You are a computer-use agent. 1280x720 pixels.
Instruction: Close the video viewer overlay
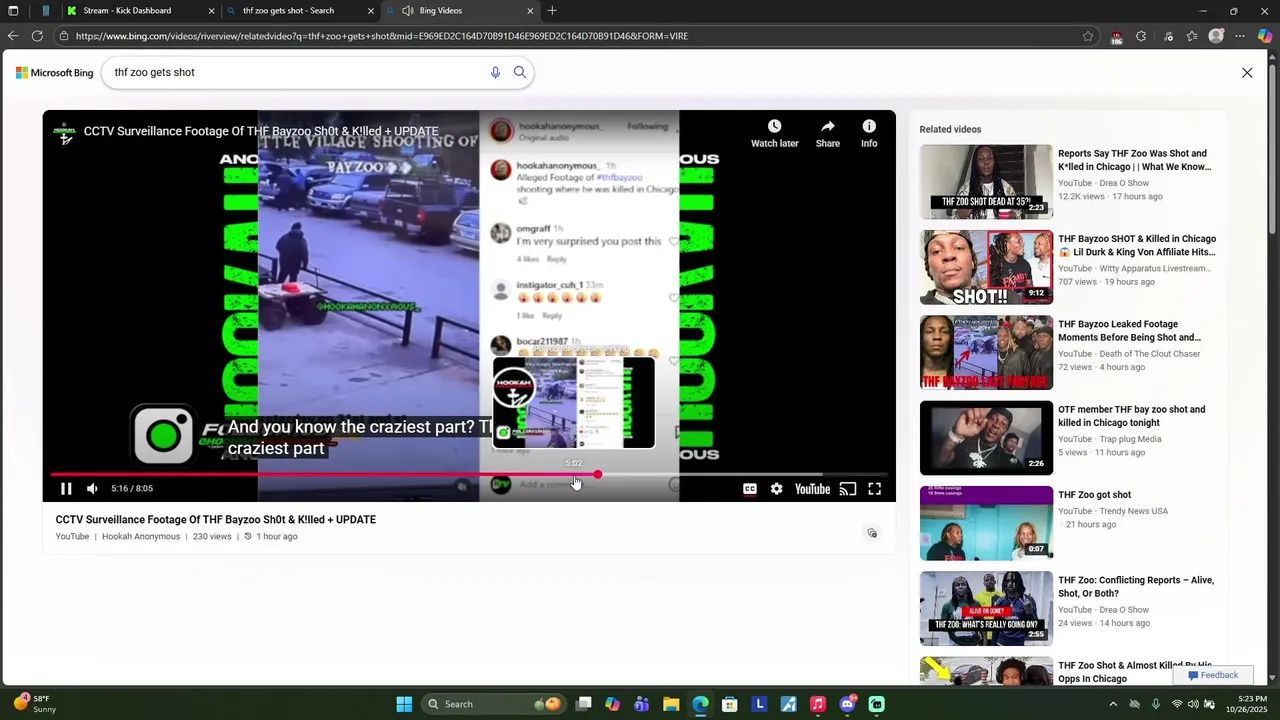(1247, 73)
